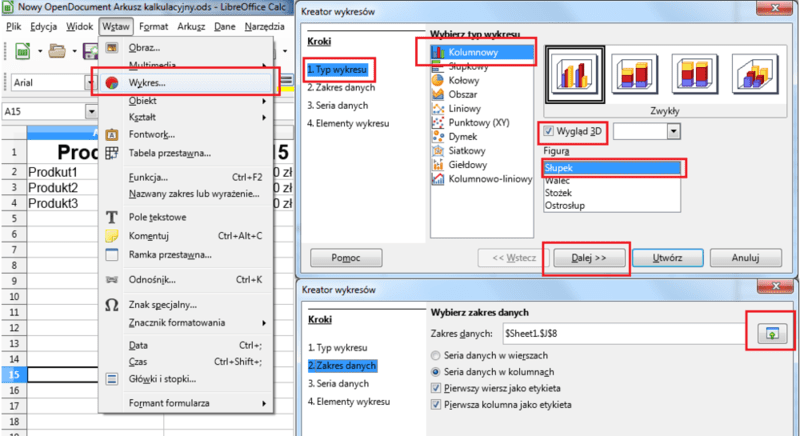Click the Dalej >> button
The width and height of the screenshot is (800, 436).
[585, 258]
